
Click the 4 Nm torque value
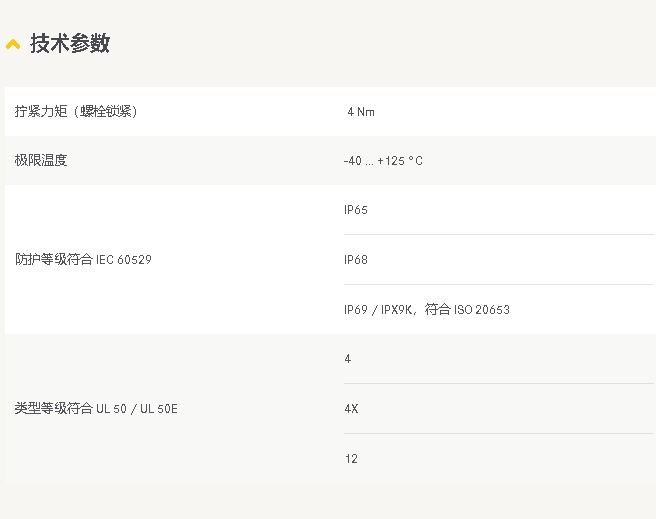click(x=360, y=112)
